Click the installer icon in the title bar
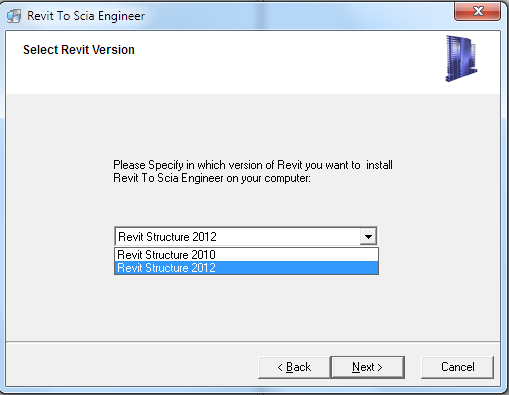The width and height of the screenshot is (509, 395). (14, 16)
